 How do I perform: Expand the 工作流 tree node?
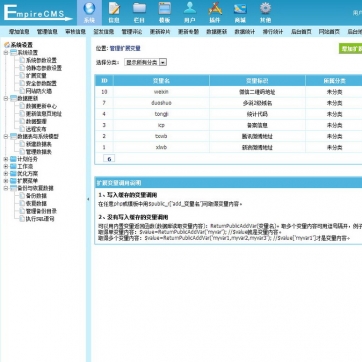coord(6,167)
